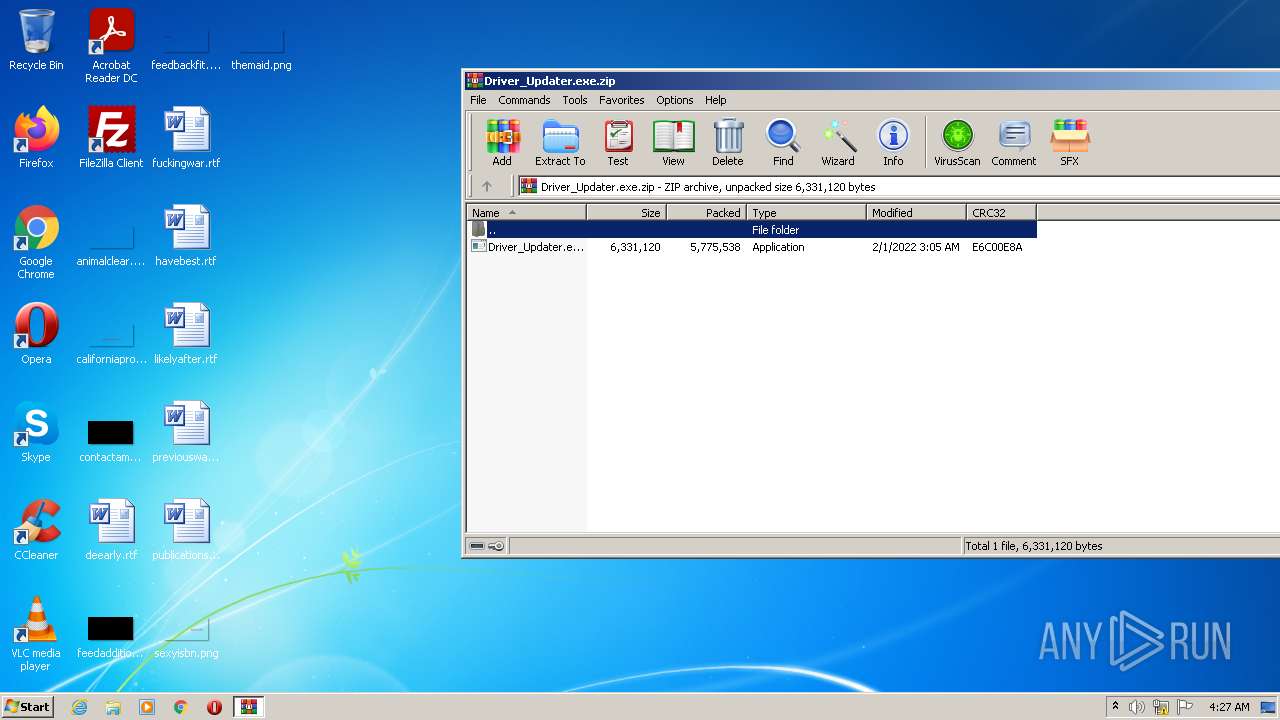
Task: Click the packed size 5,775,538 cell
Action: tap(715, 247)
